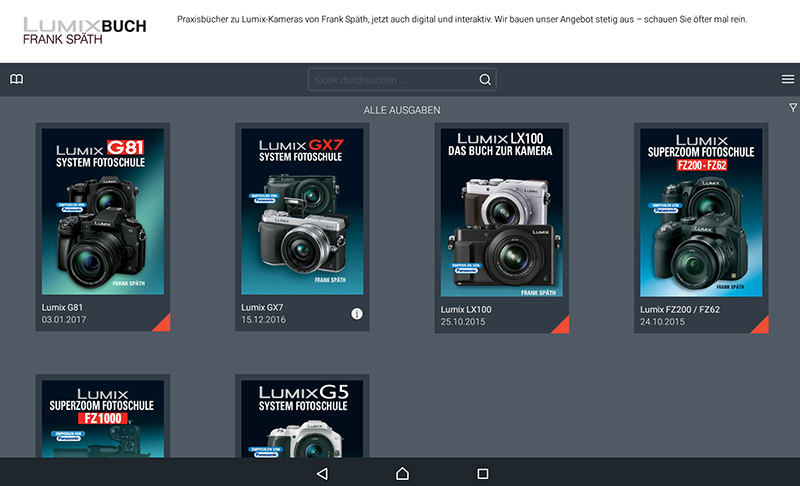Click the search magnifier icon

(485, 80)
